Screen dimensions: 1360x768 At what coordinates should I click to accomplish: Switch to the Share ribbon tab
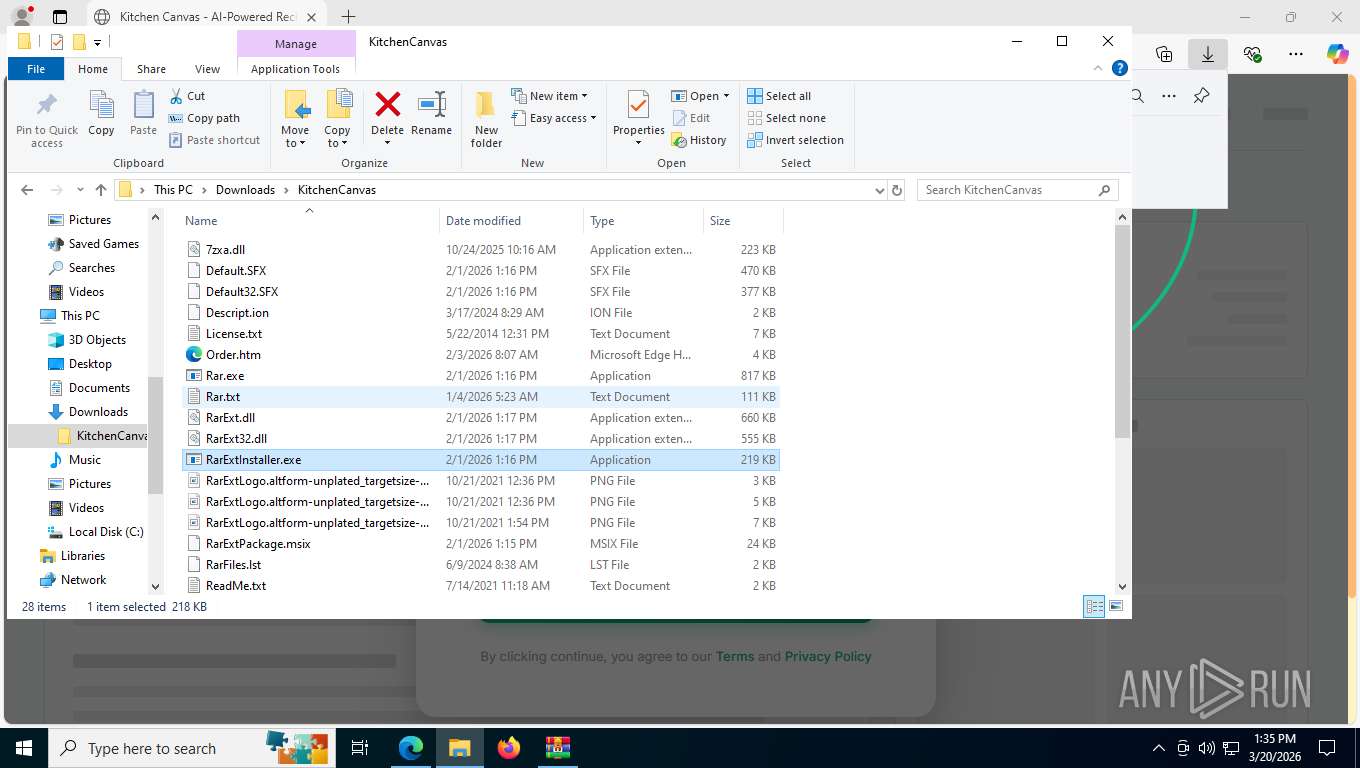tap(151, 69)
